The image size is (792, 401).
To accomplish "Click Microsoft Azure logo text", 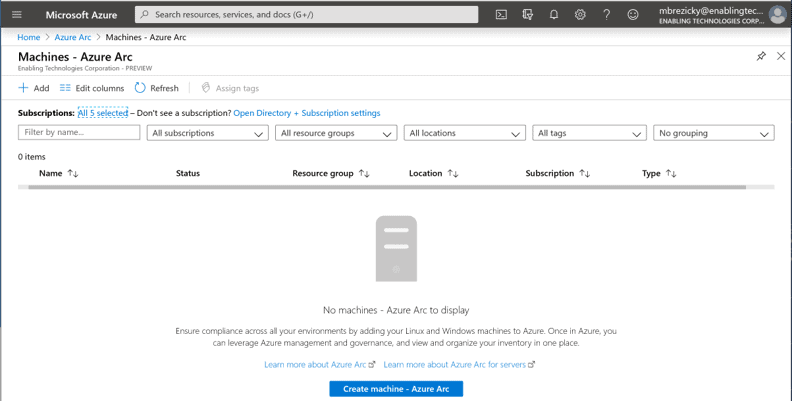I will 81,15.
